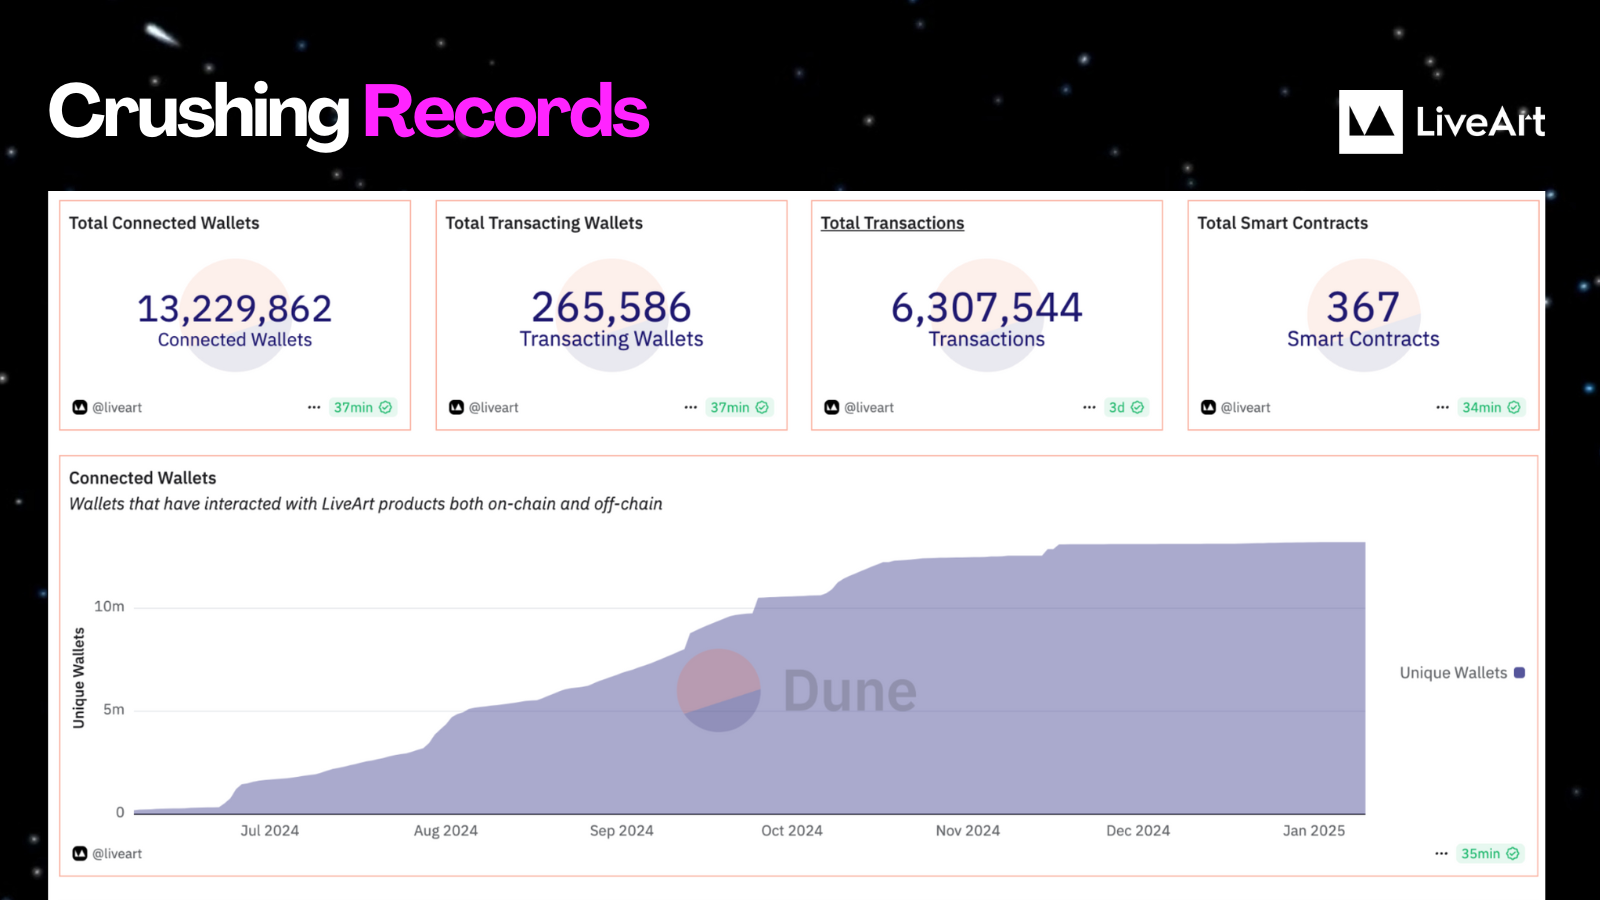The height and width of the screenshot is (900, 1600).
Task: Click @liveart avatar on Total Transacting Wallets card
Action: [456, 407]
